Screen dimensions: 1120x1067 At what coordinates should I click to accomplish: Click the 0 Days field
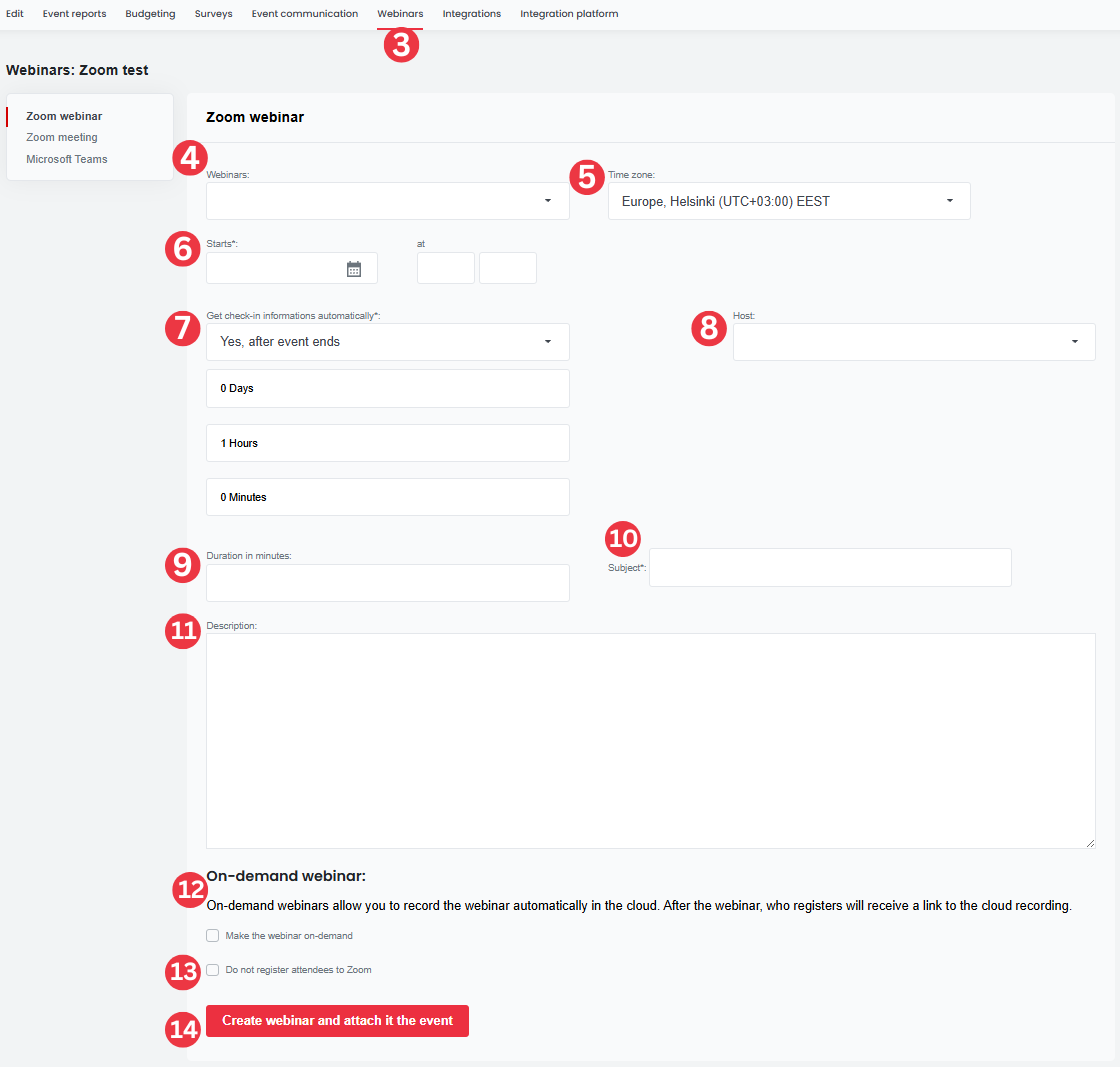point(388,389)
